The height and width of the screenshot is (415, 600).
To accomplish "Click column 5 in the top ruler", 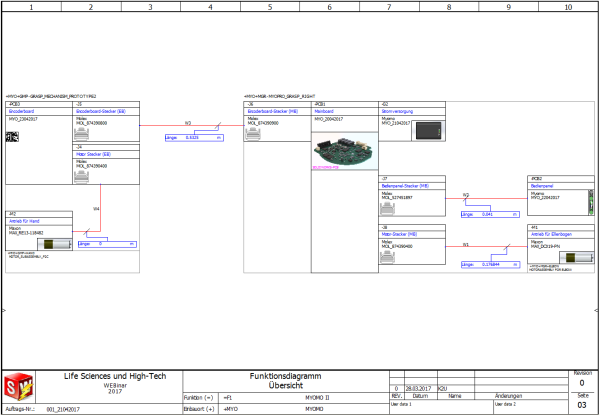I will click(x=270, y=7).
